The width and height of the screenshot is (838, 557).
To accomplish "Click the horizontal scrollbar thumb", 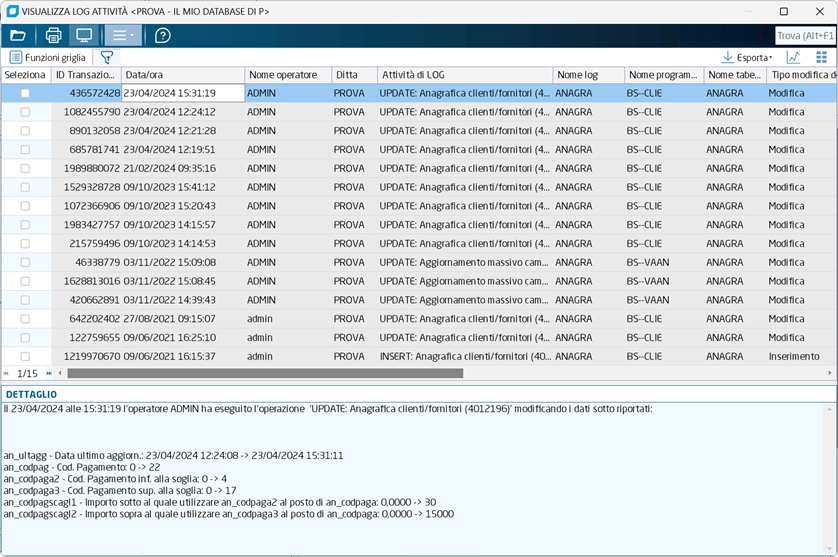I will (265, 373).
